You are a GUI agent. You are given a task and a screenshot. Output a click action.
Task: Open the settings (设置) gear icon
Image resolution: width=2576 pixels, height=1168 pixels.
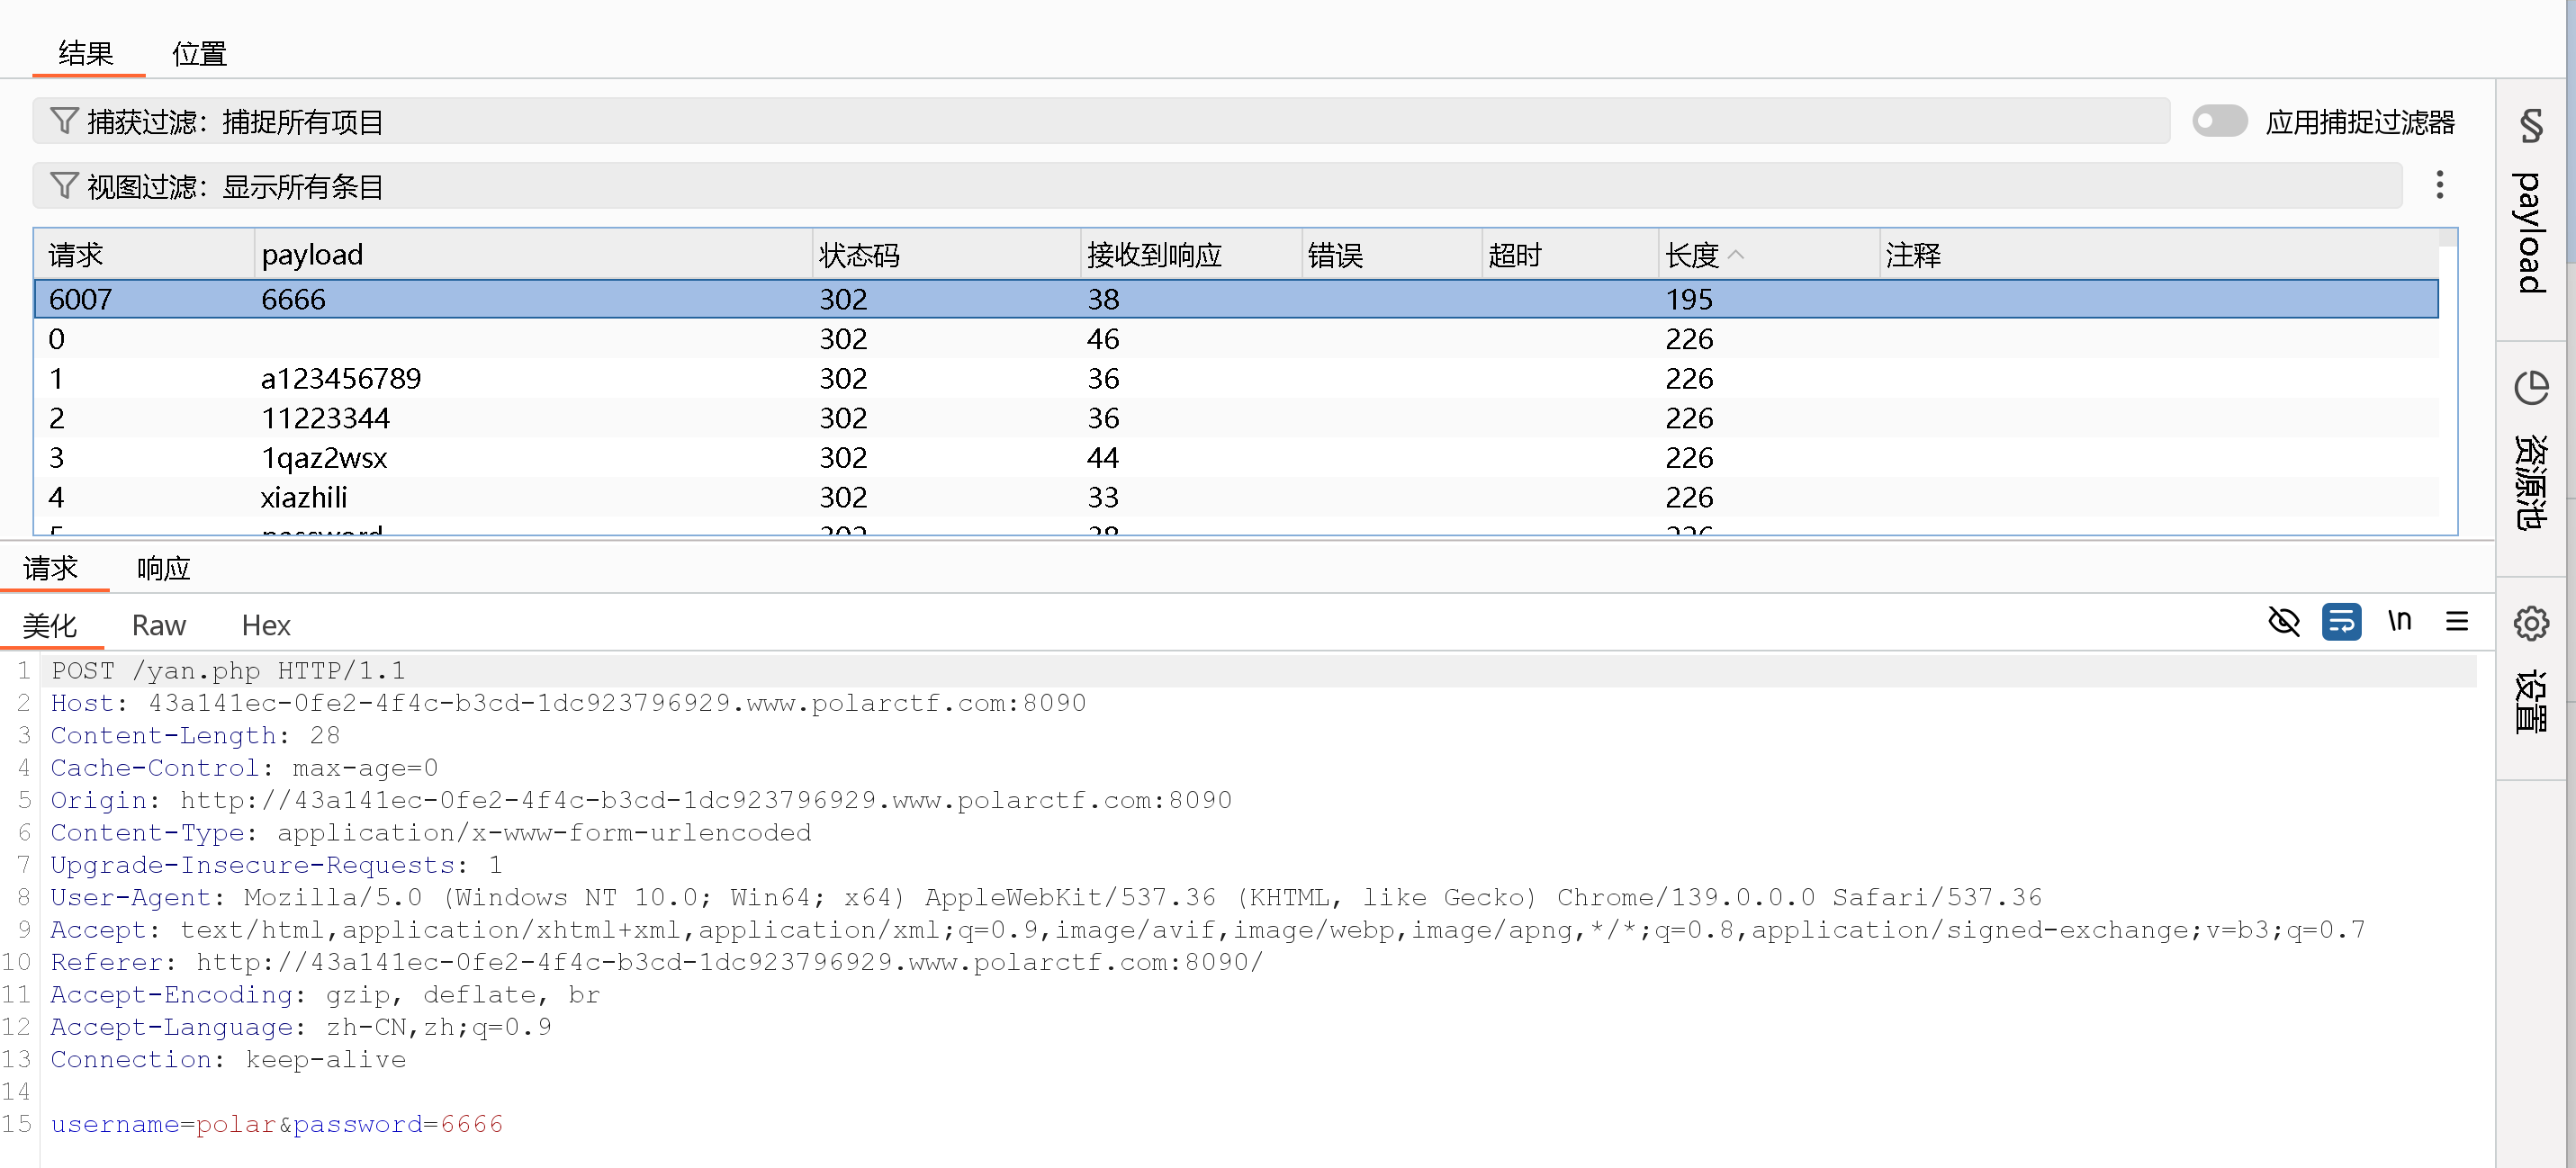tap(2530, 624)
